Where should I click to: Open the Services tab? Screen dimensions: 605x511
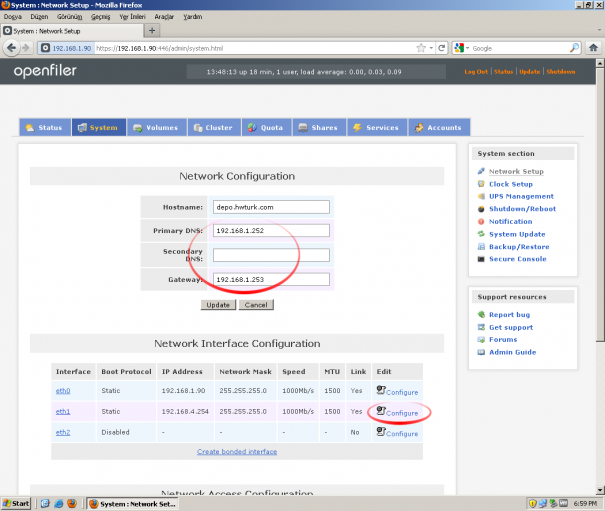377,127
